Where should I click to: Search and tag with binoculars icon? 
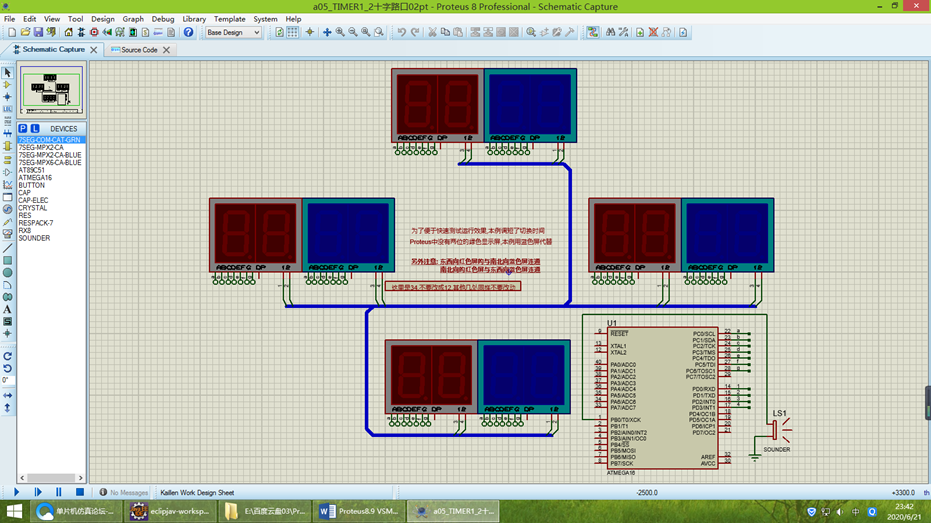click(610, 32)
